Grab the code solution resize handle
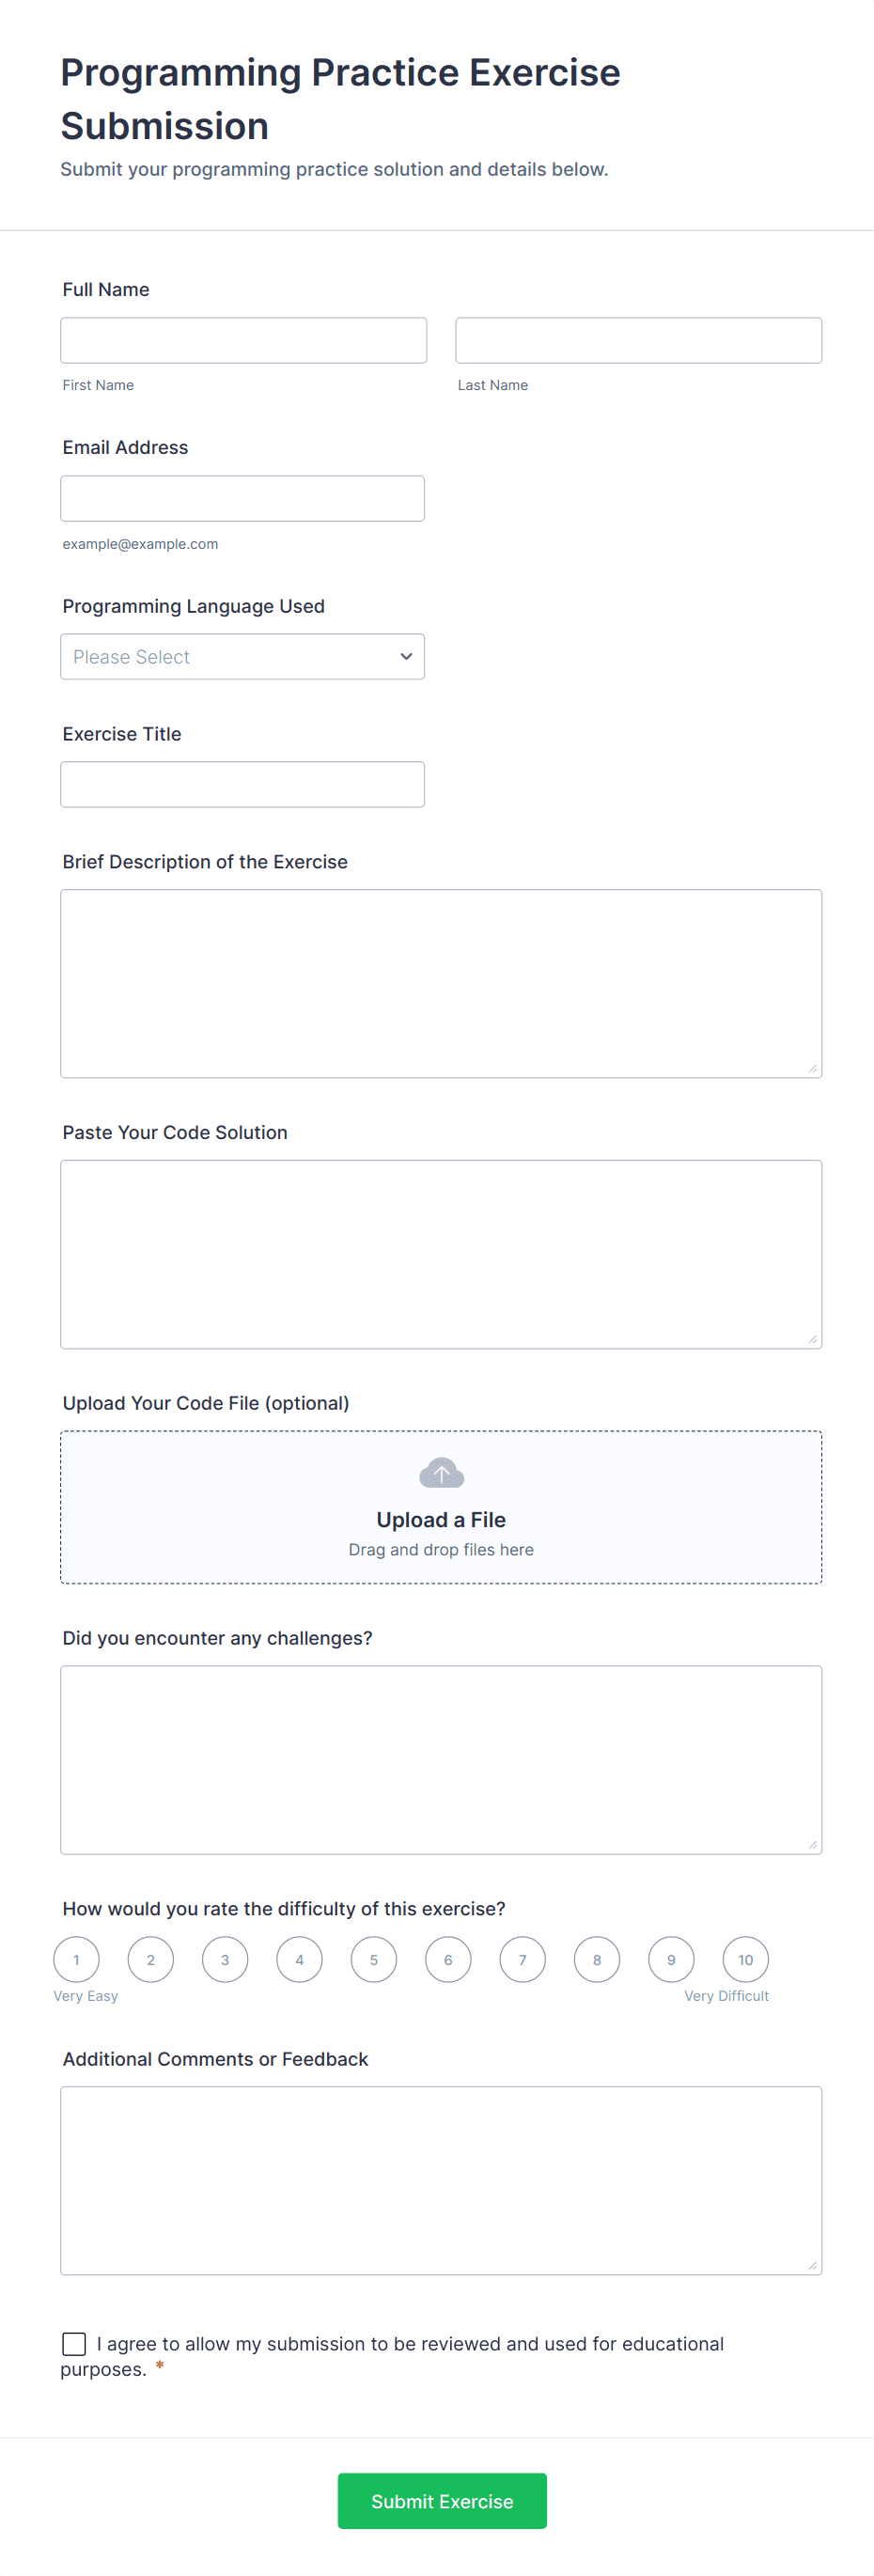Image resolution: width=874 pixels, height=2576 pixels. (x=812, y=1339)
